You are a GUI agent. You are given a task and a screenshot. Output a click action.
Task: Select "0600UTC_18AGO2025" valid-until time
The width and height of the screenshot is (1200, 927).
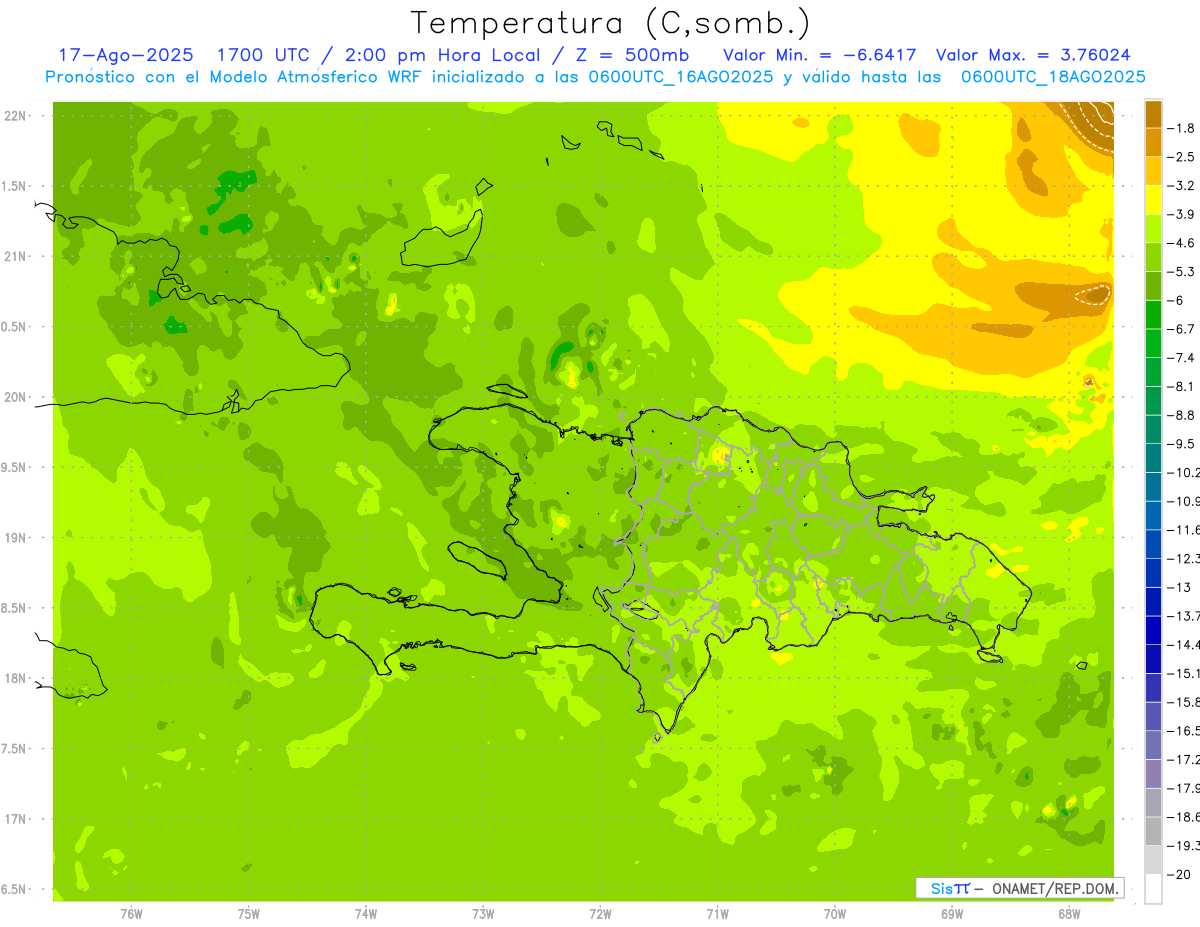1053,77
